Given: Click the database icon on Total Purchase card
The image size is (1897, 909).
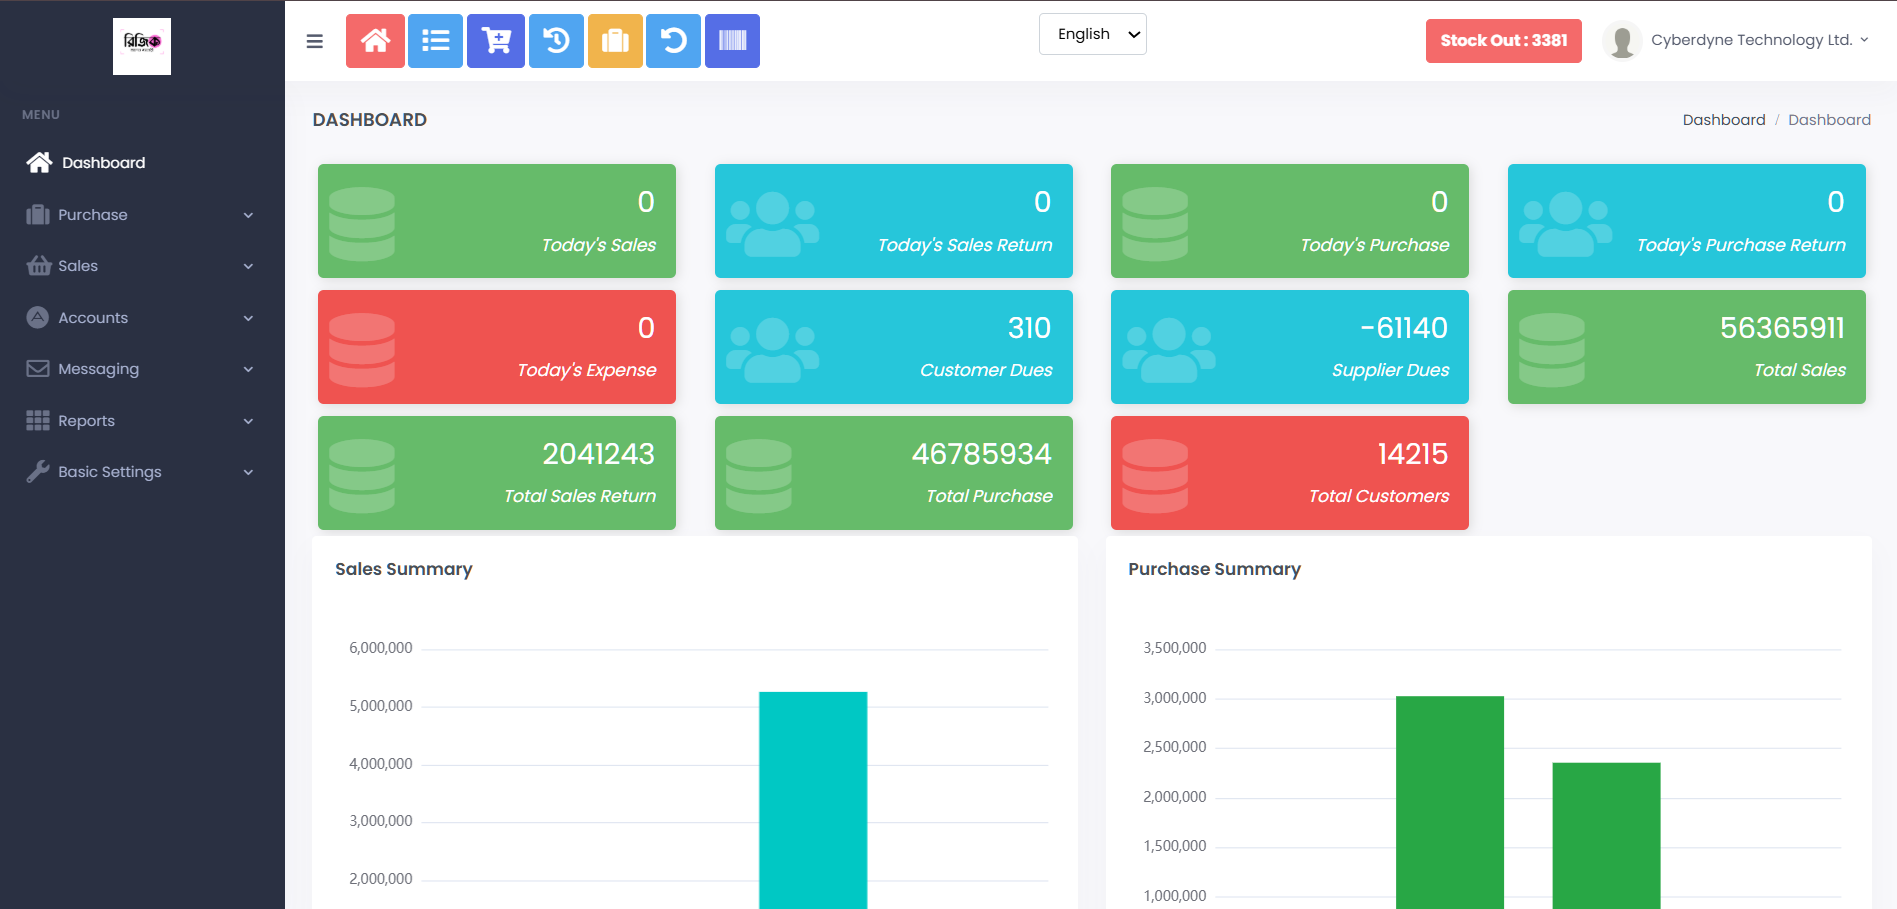Looking at the screenshot, I should 758,476.
